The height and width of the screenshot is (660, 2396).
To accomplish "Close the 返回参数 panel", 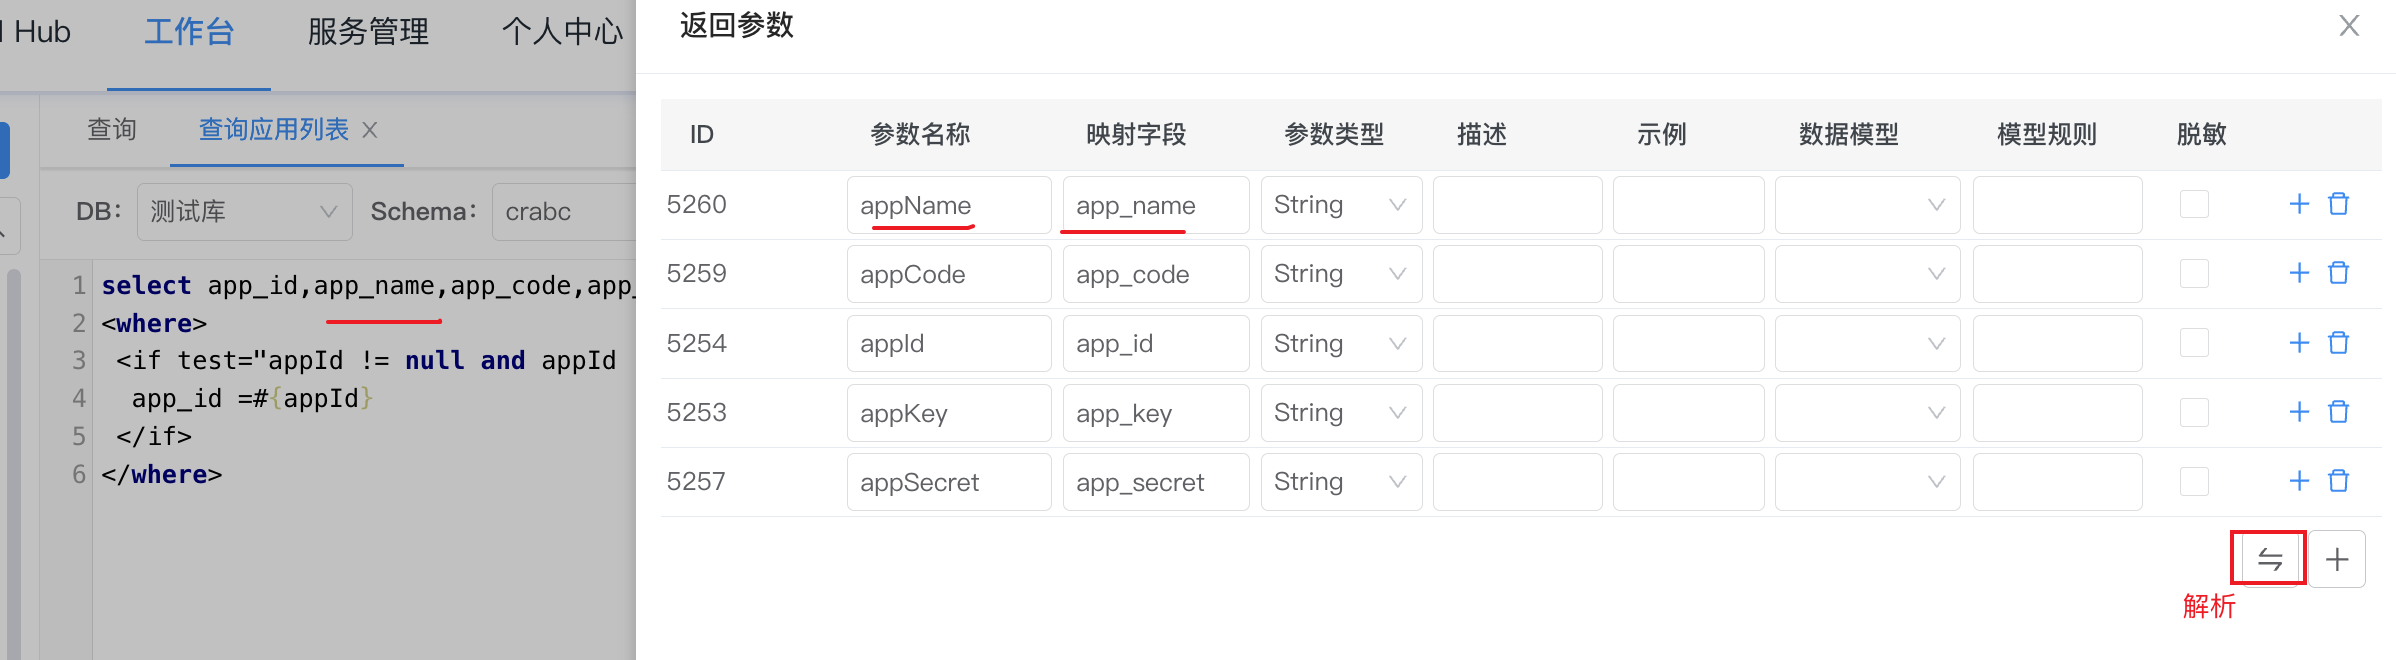I will point(2349,26).
